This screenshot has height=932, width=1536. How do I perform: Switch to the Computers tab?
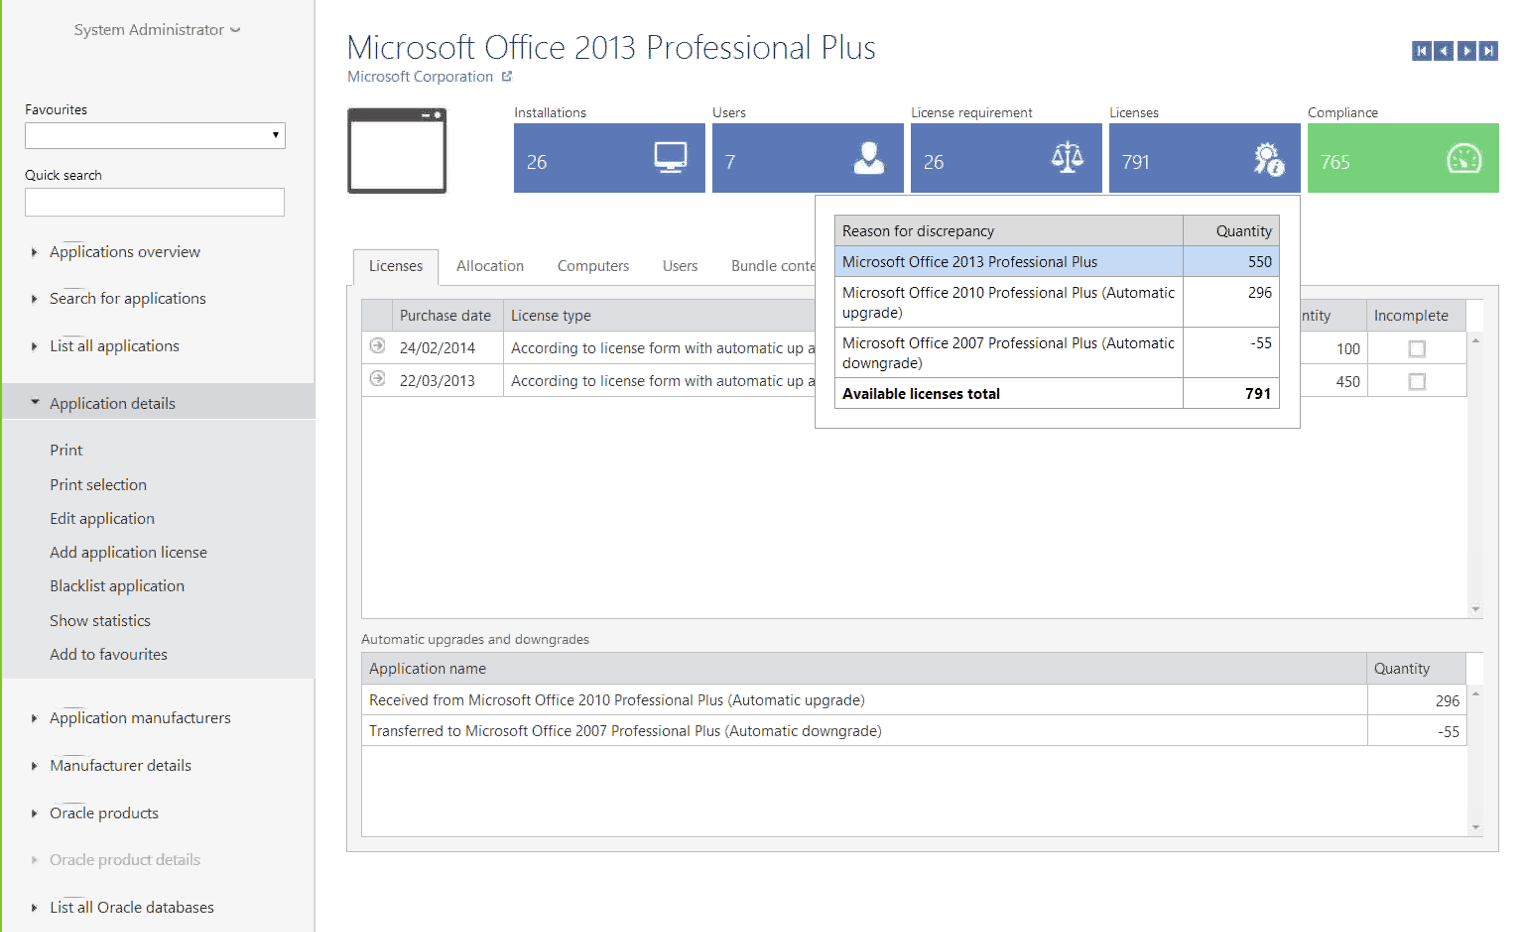593,266
